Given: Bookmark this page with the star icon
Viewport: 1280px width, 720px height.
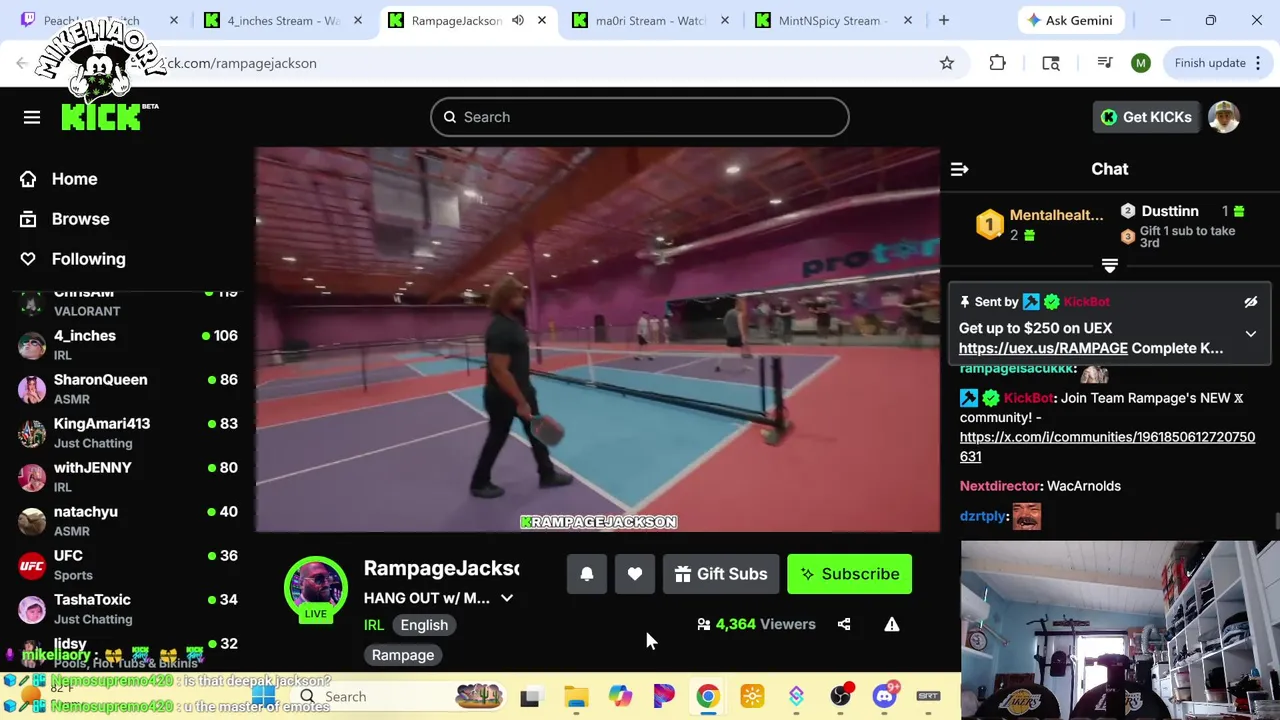Looking at the screenshot, I should coord(947,63).
